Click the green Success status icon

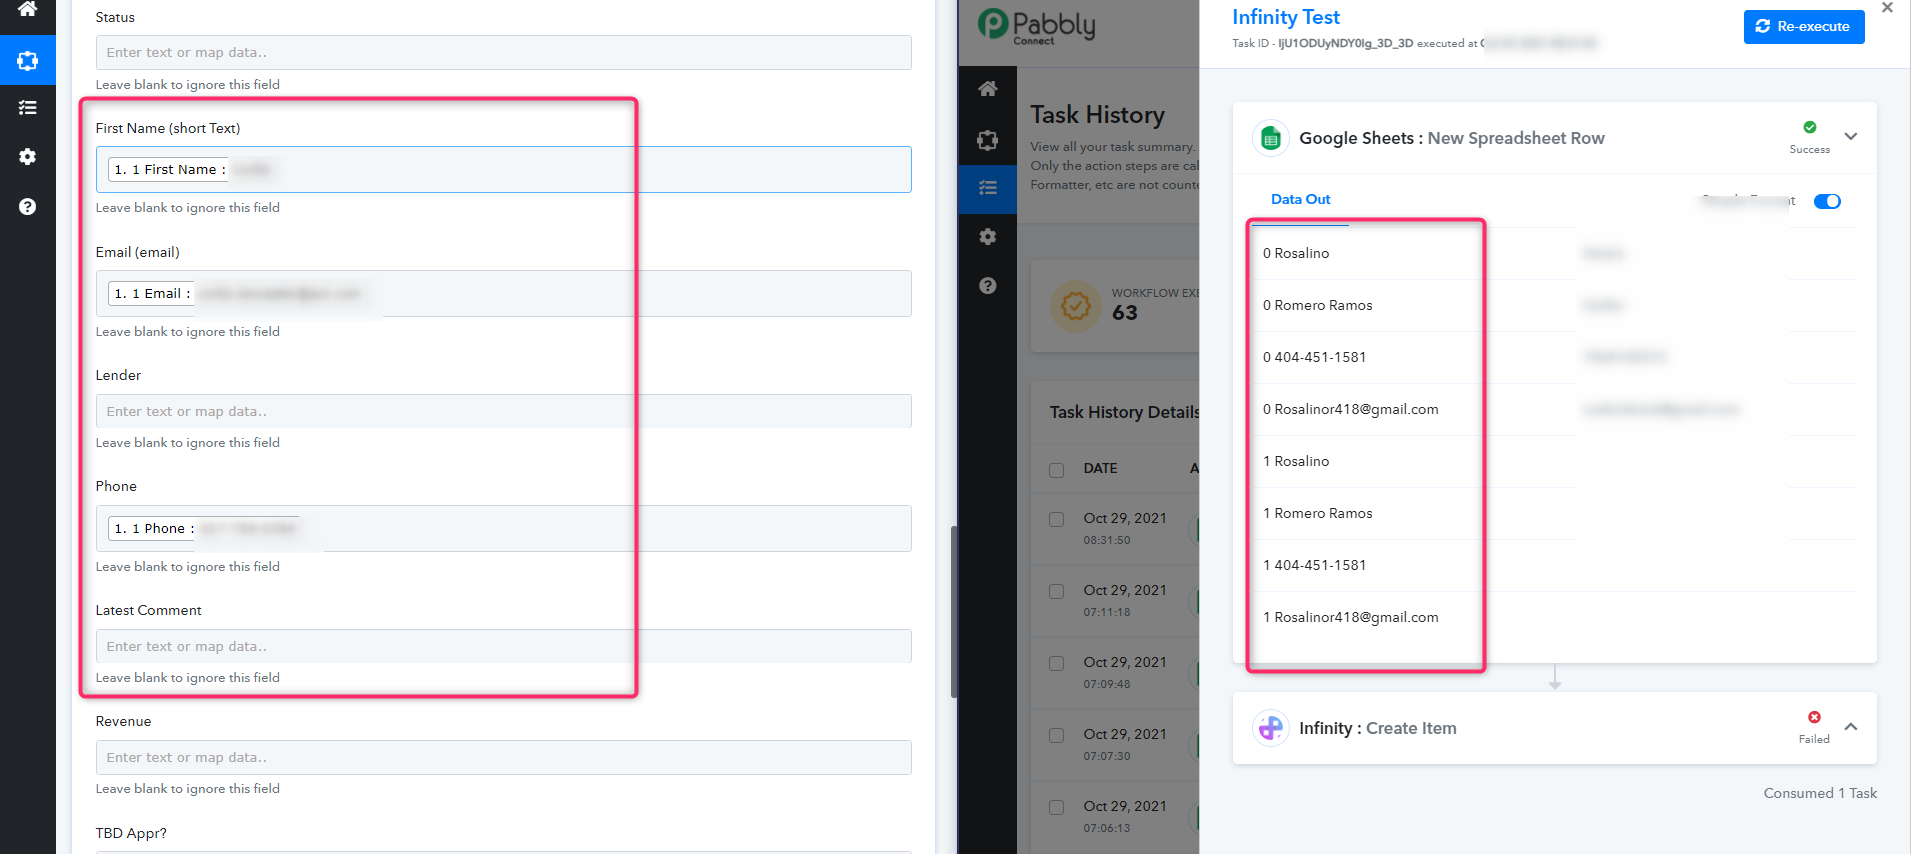coord(1810,127)
